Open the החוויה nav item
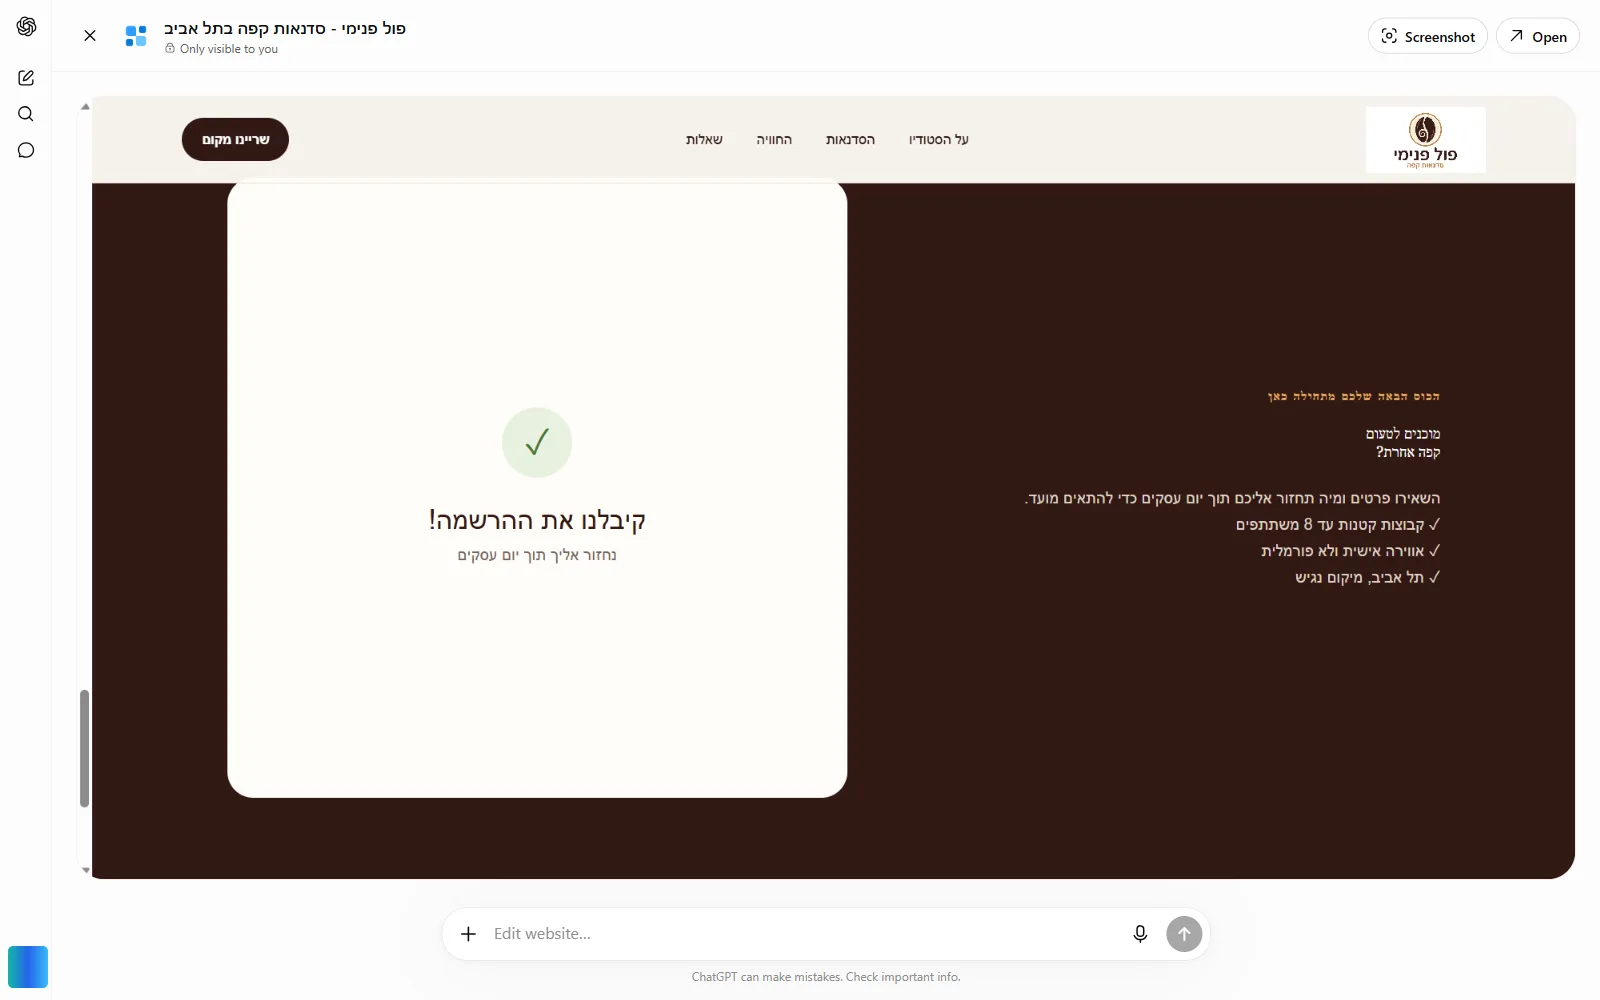 tap(774, 140)
